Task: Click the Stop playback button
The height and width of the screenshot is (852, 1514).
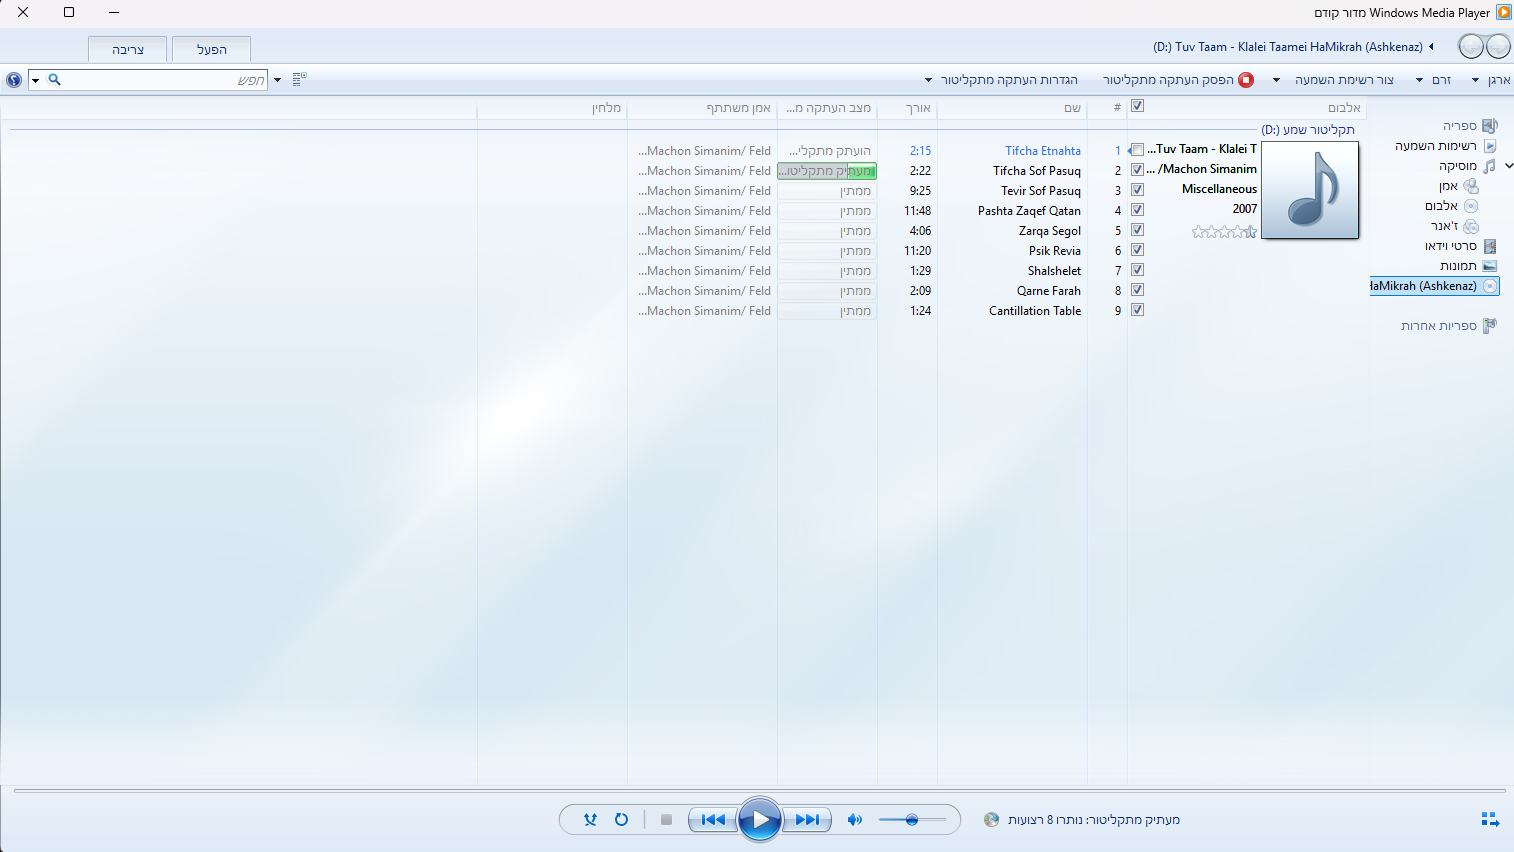Action: (666, 820)
